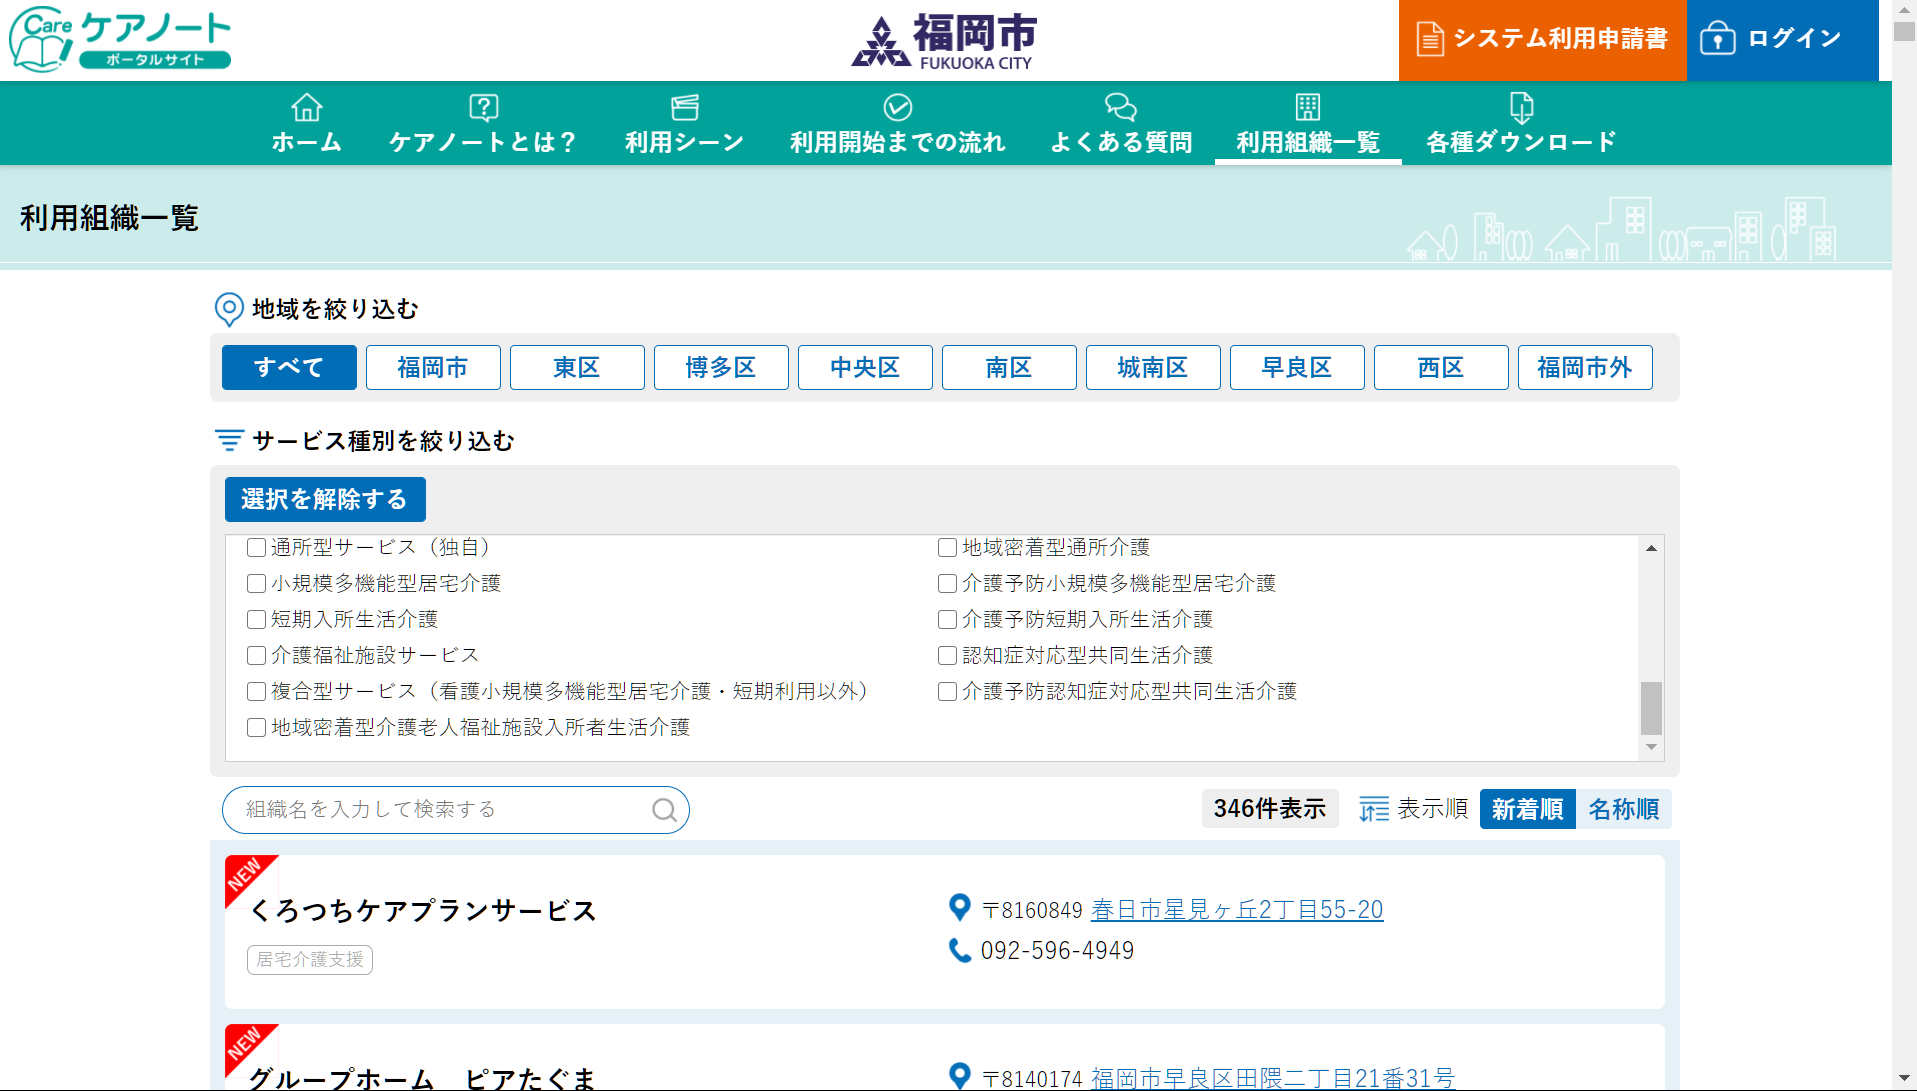The image size is (1917, 1091).
Task: Tick the 介護福祉施設サービス checkbox
Action: coord(257,656)
